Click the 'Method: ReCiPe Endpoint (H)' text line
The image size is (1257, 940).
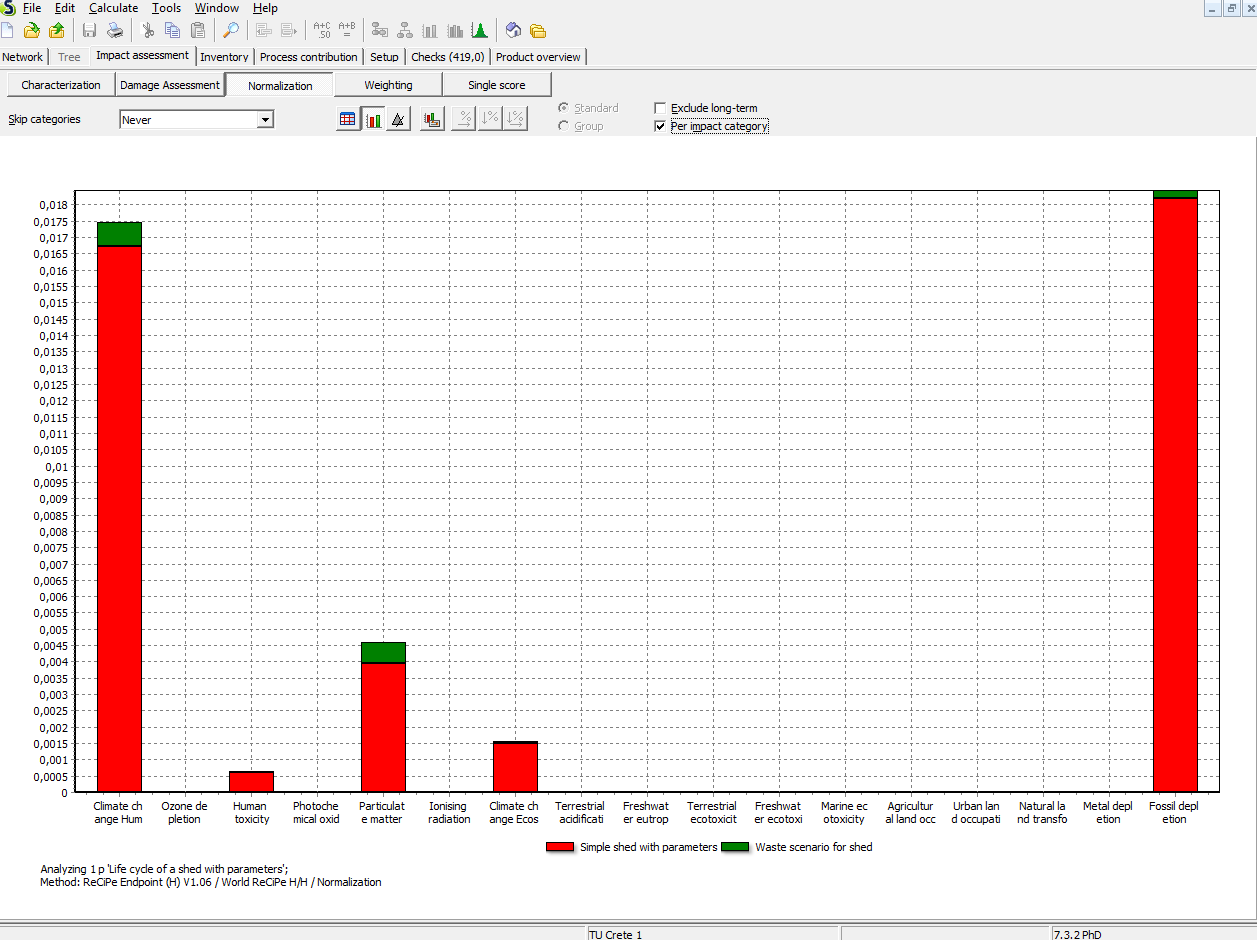211,882
